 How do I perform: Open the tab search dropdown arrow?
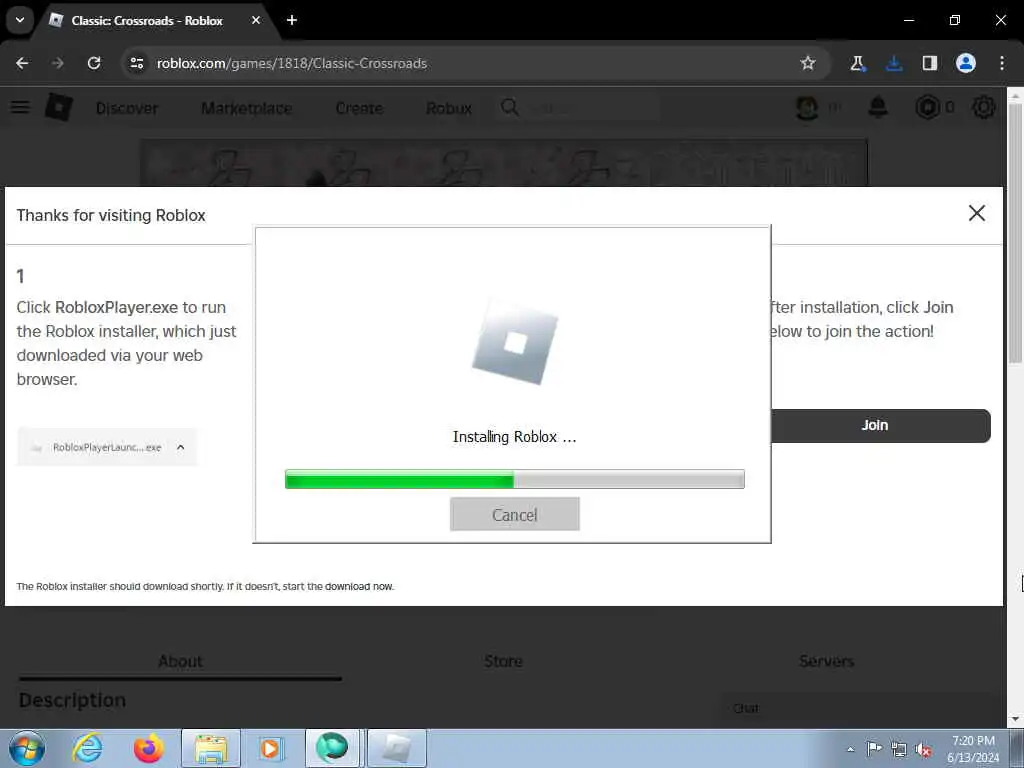pos(20,20)
